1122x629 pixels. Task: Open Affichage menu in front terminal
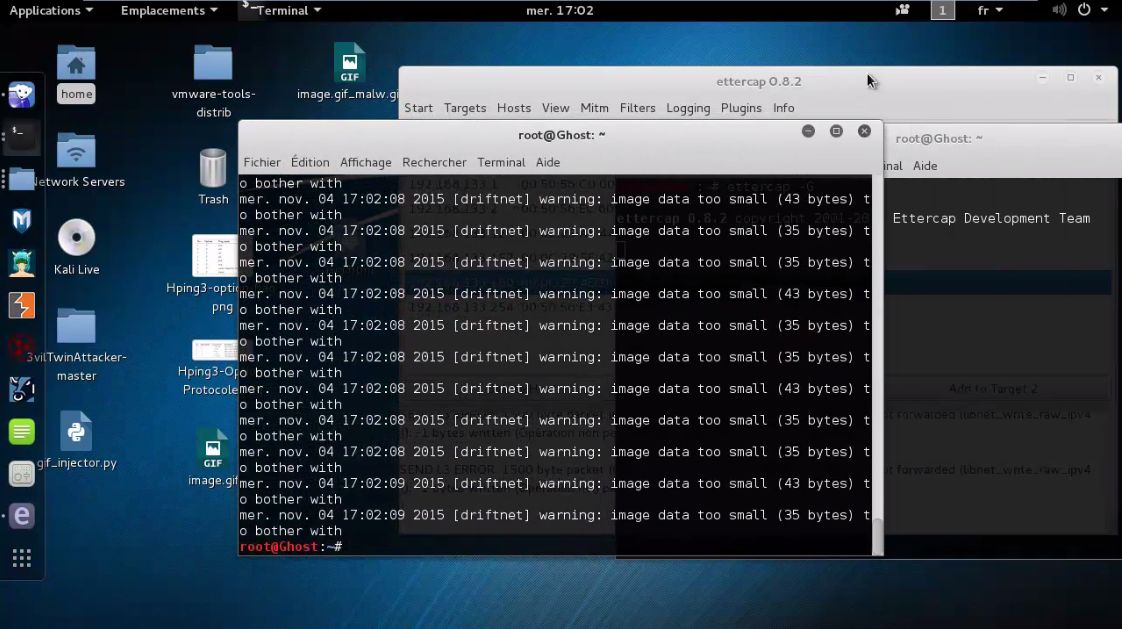pos(366,162)
